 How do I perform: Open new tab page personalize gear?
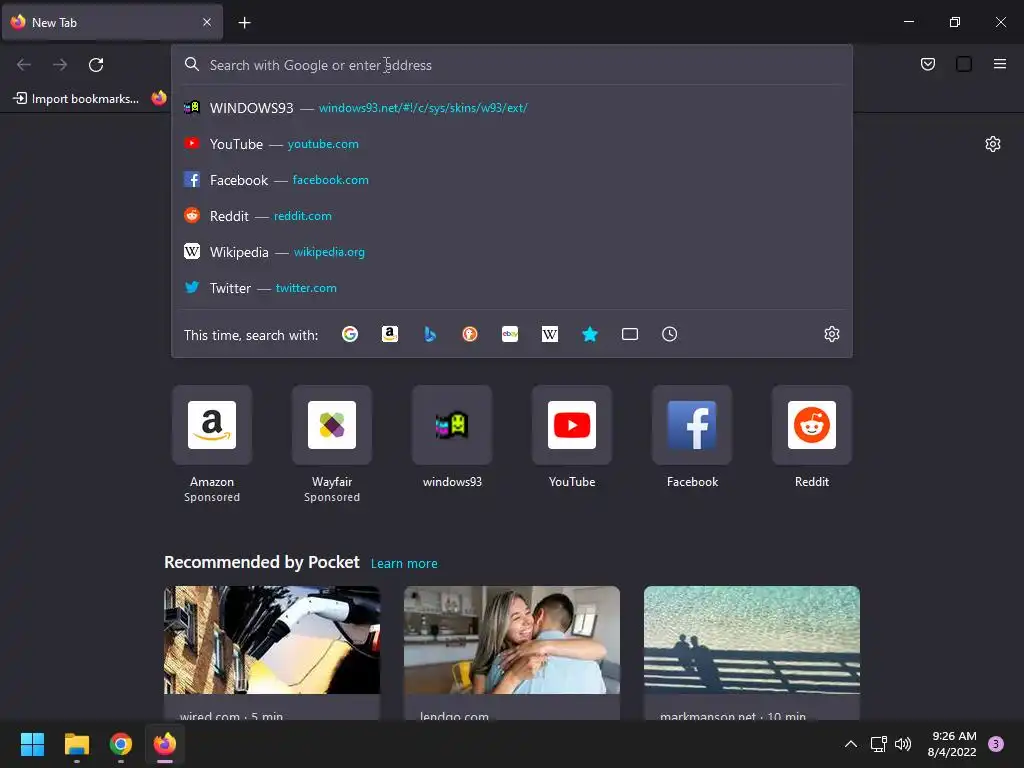coord(993,144)
